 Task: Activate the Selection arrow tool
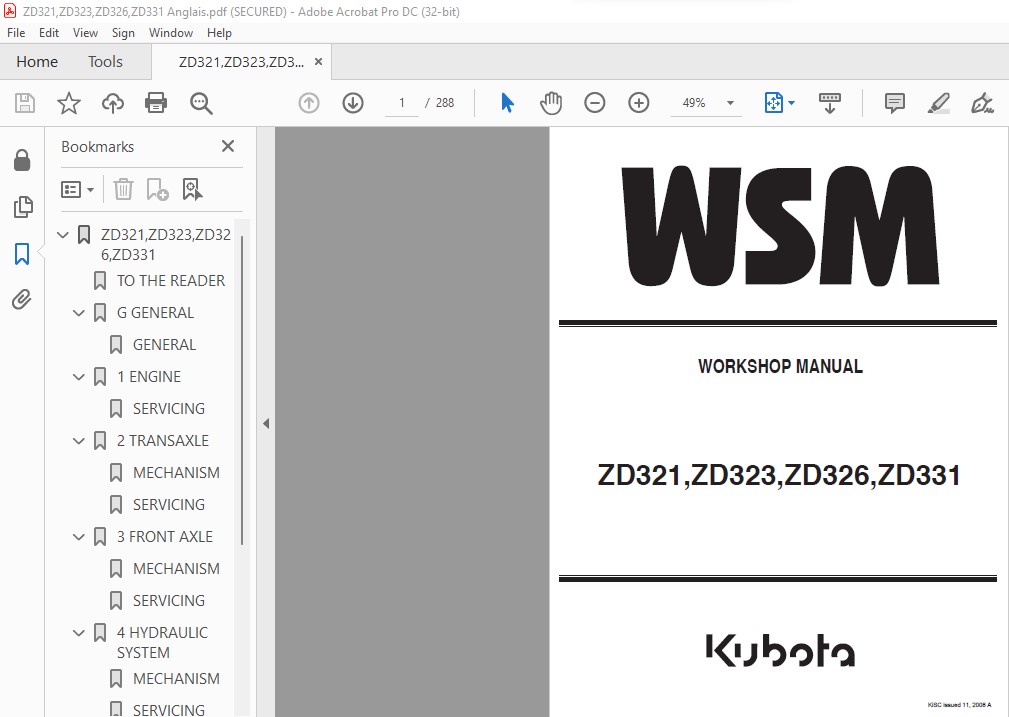pyautogui.click(x=507, y=103)
